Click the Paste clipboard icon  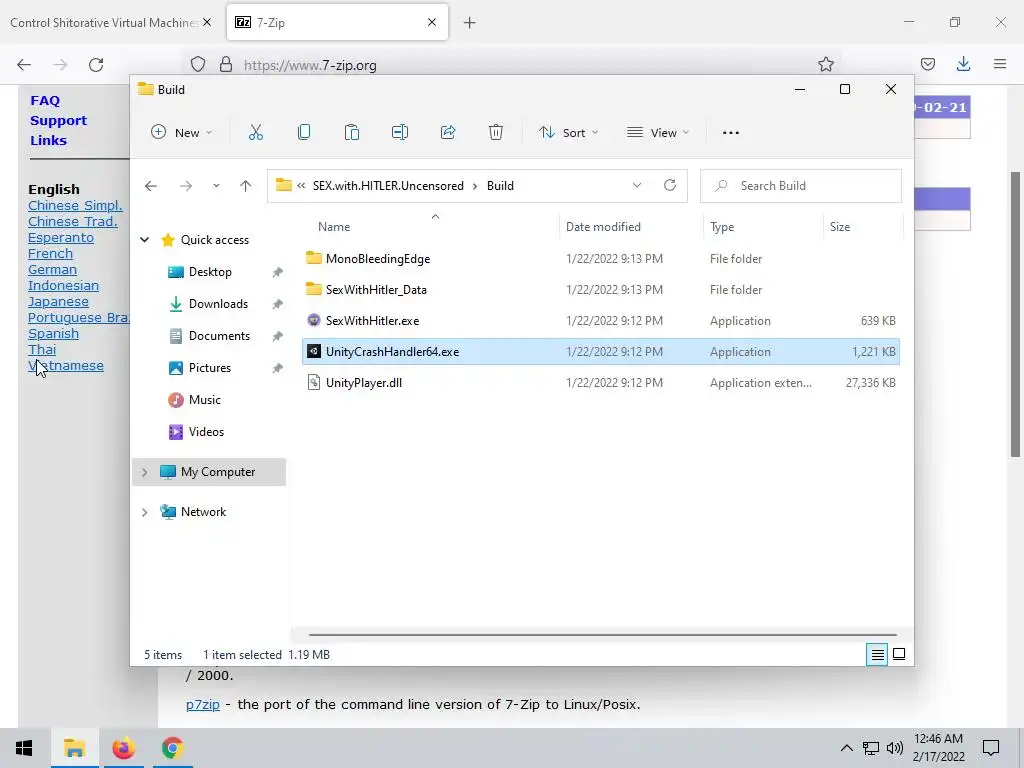[x=352, y=133]
